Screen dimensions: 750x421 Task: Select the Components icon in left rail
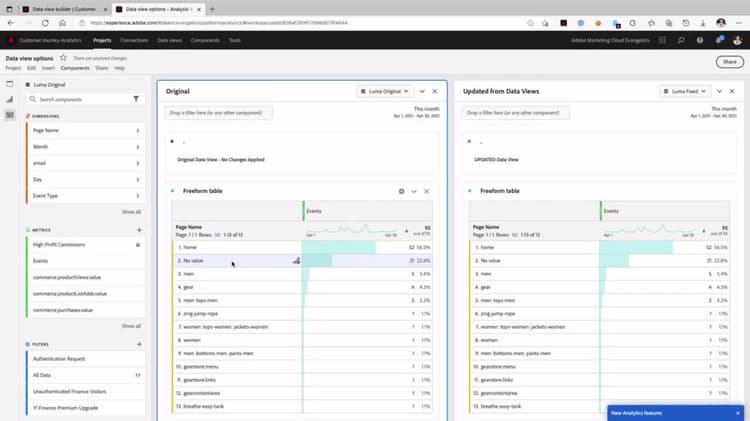(10, 115)
